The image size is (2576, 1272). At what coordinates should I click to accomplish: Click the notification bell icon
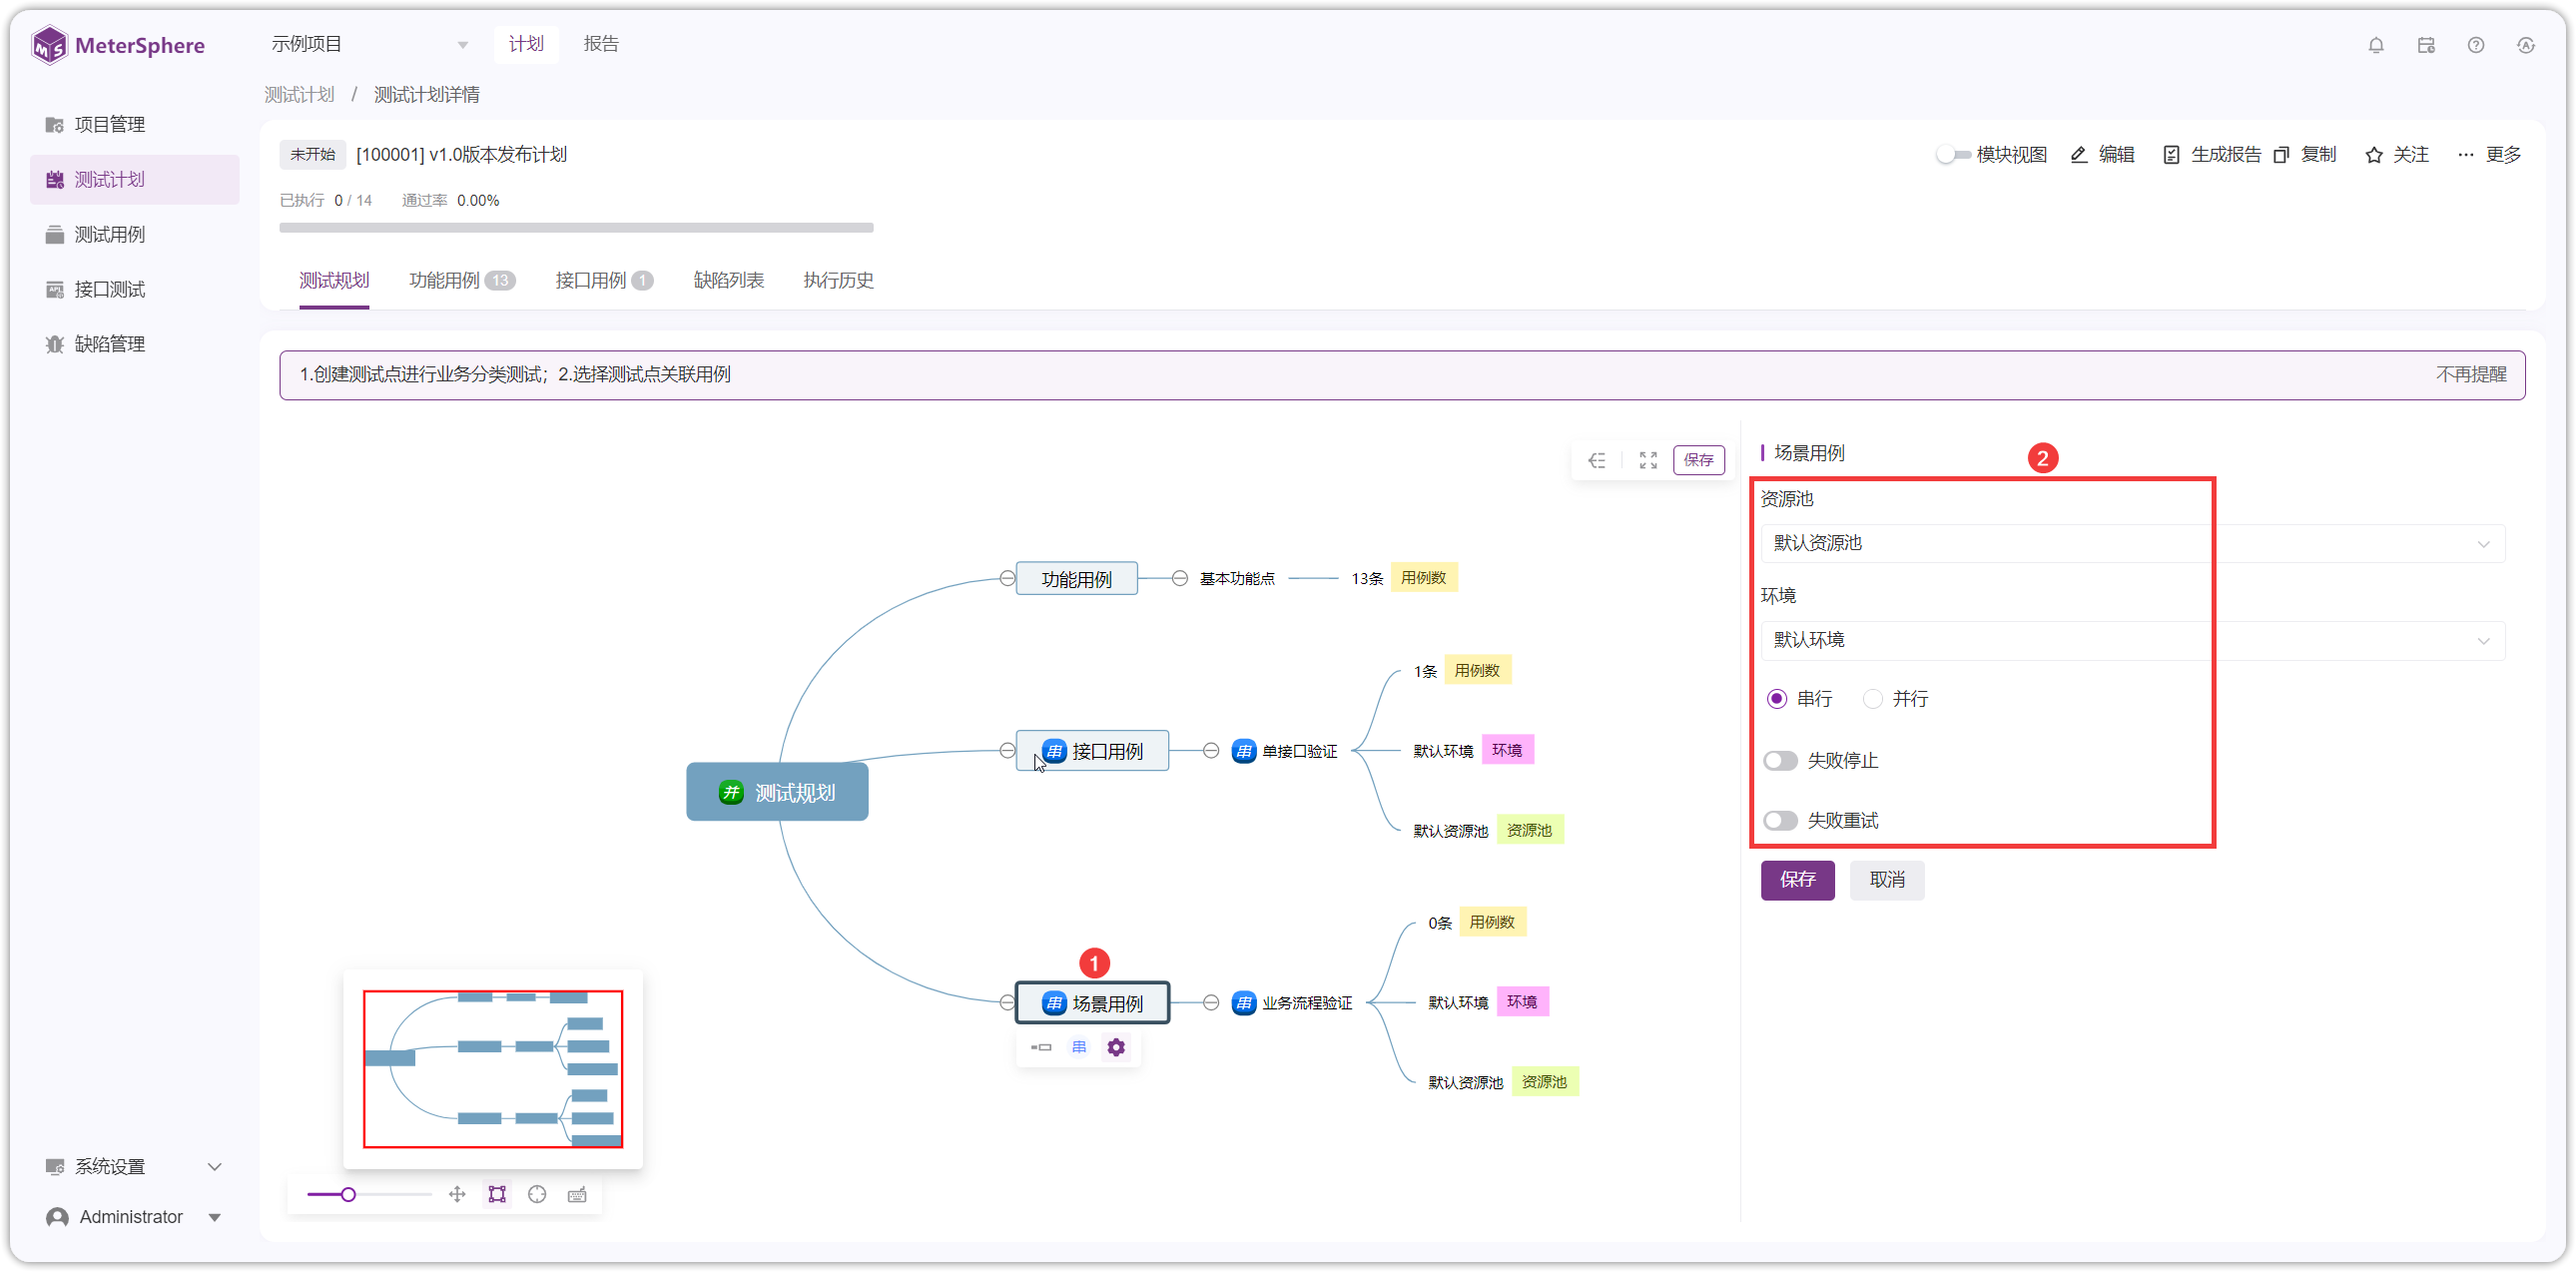[2376, 45]
